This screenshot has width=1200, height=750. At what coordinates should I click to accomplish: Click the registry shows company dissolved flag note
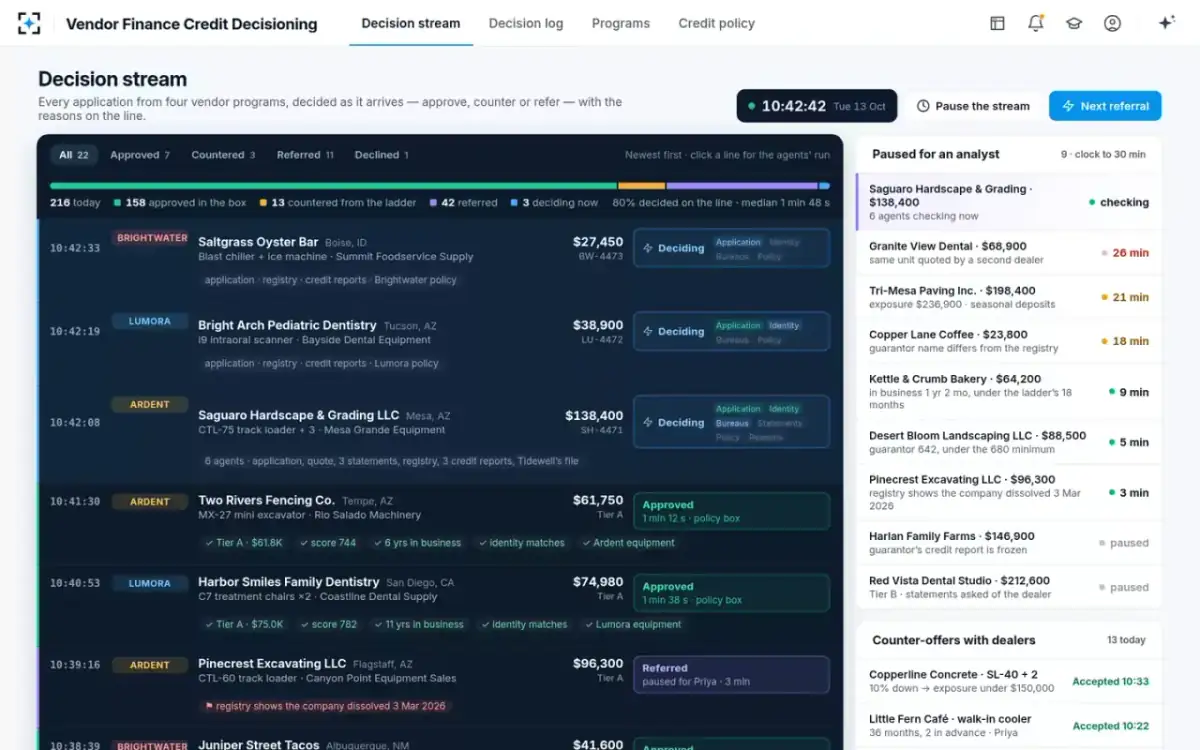324,706
